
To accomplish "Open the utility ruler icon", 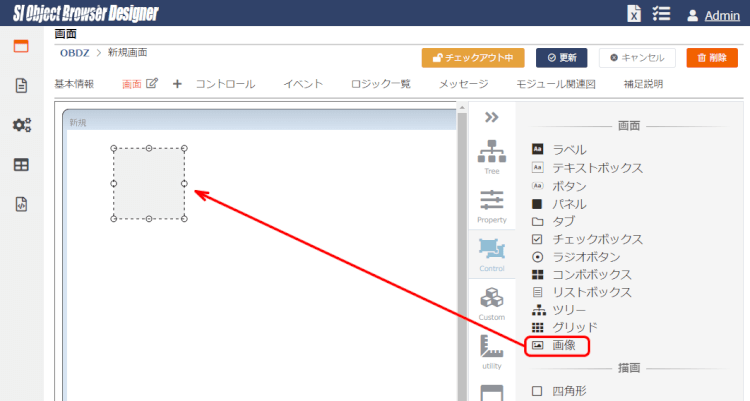I will (x=491, y=350).
